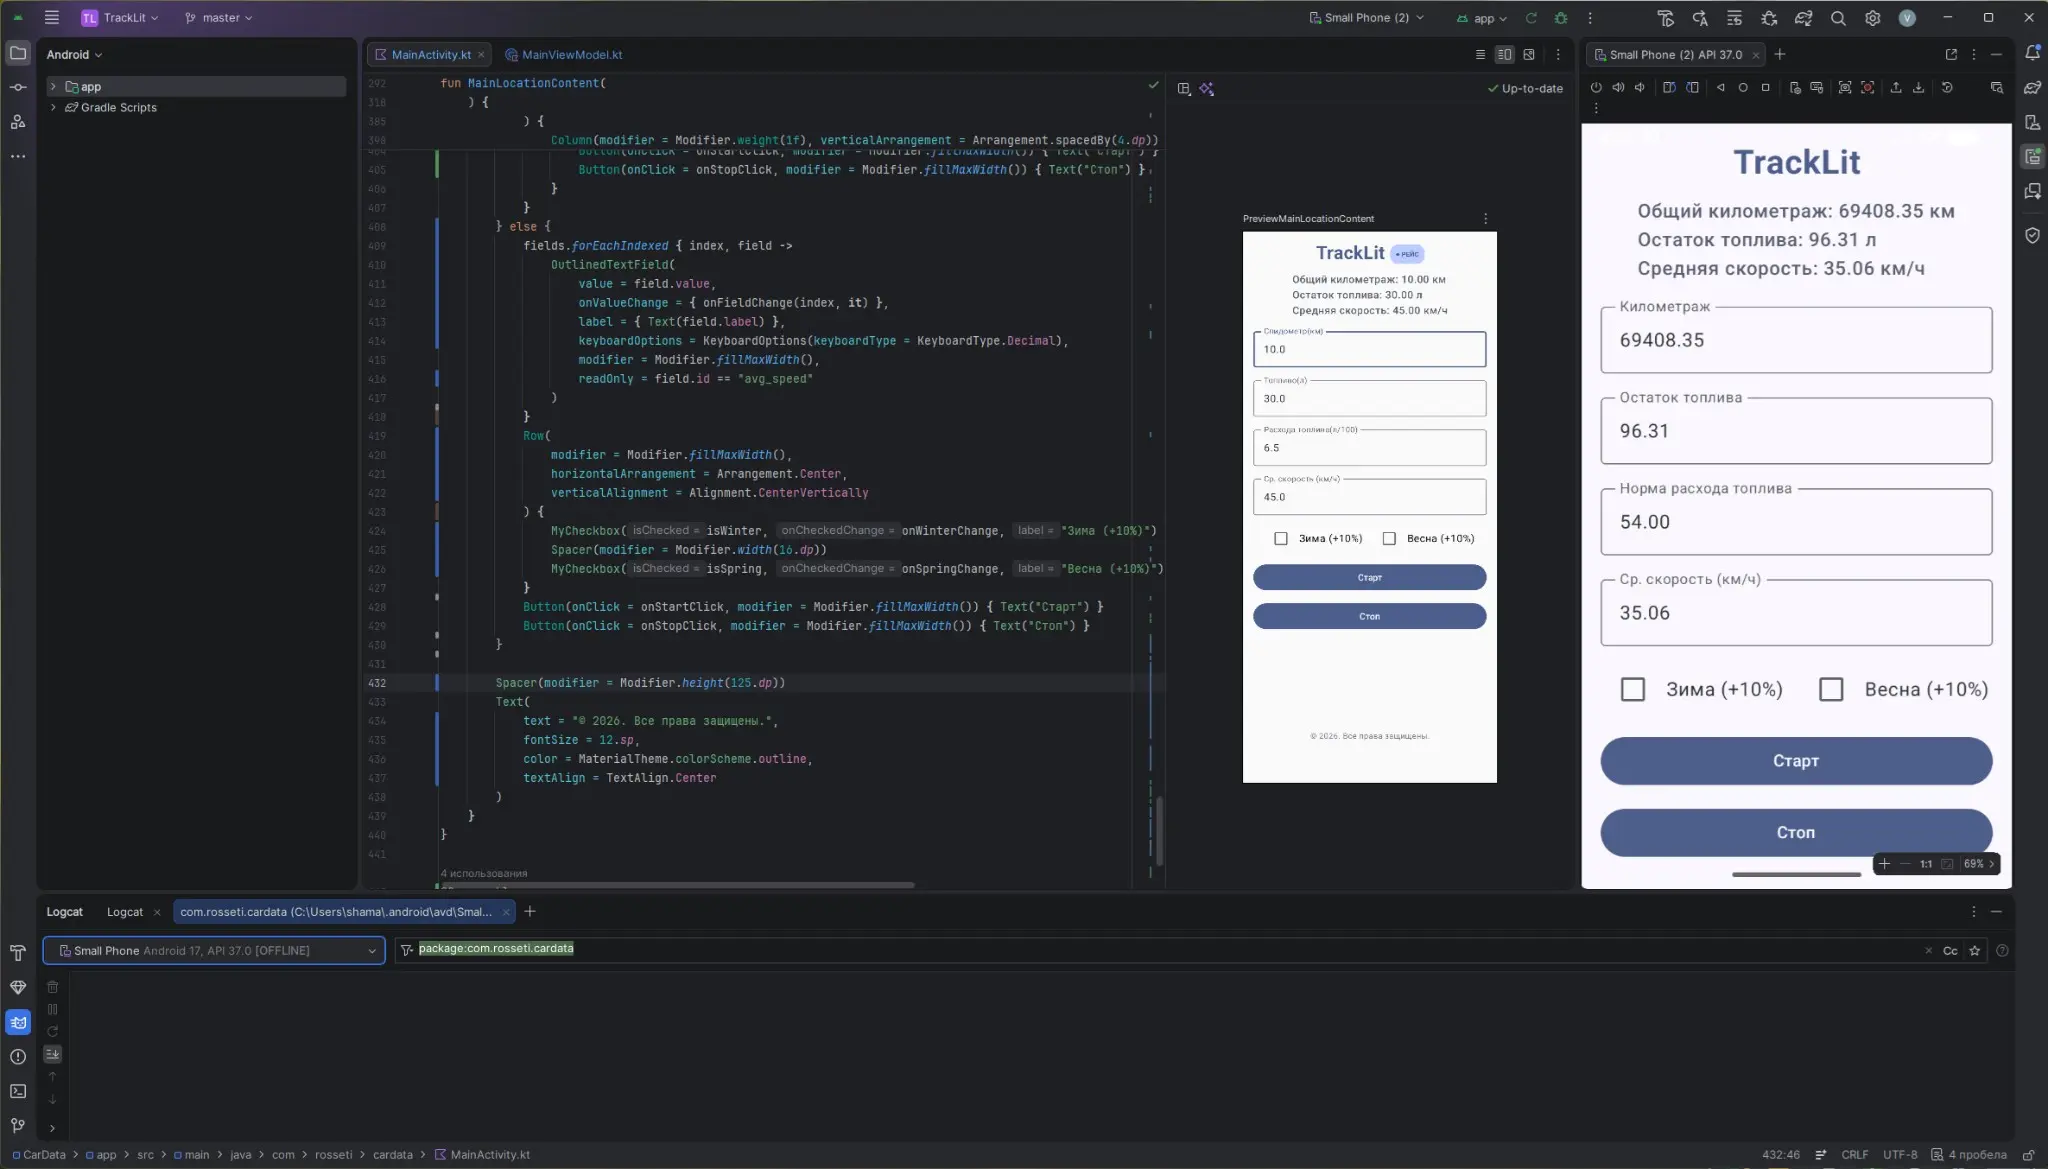
Task: Open TrackLit project dropdown
Action: [120, 18]
